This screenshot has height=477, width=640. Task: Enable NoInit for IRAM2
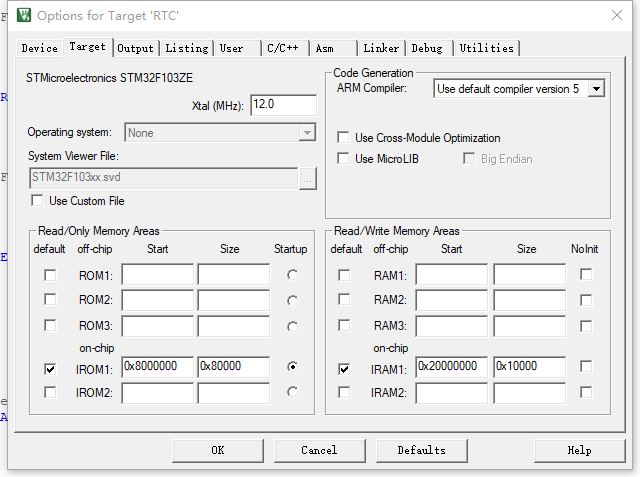pyautogui.click(x=586, y=392)
